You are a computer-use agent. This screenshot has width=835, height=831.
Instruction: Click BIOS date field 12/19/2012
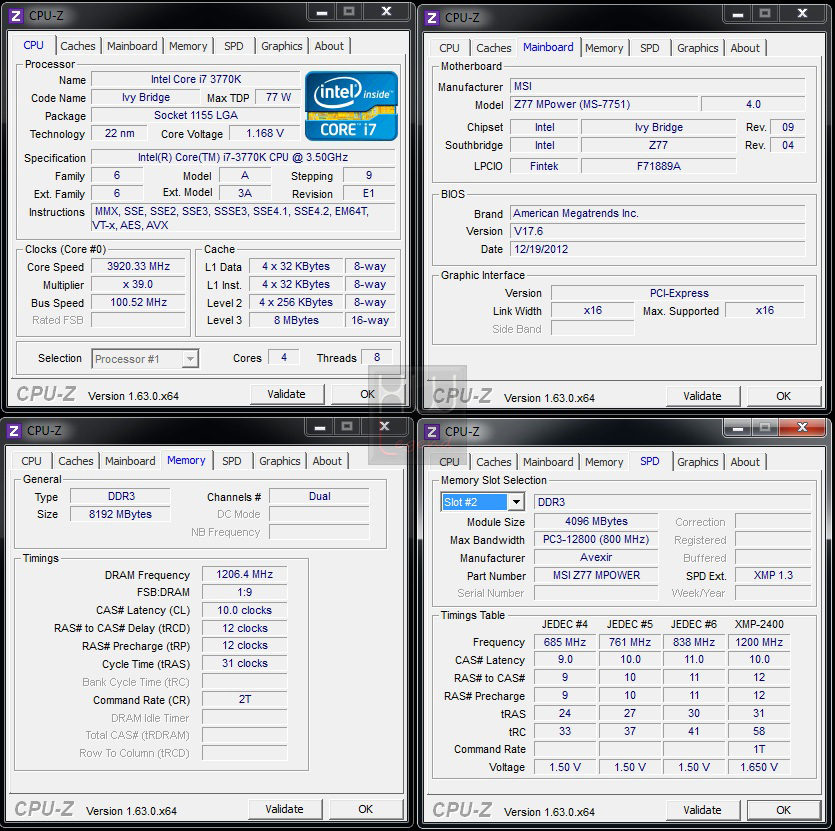658,249
